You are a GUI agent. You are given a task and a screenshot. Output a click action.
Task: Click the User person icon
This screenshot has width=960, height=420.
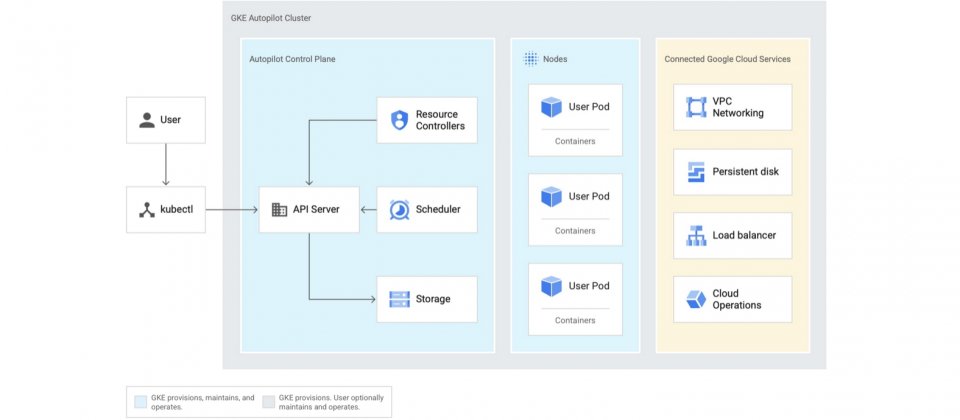[147, 120]
